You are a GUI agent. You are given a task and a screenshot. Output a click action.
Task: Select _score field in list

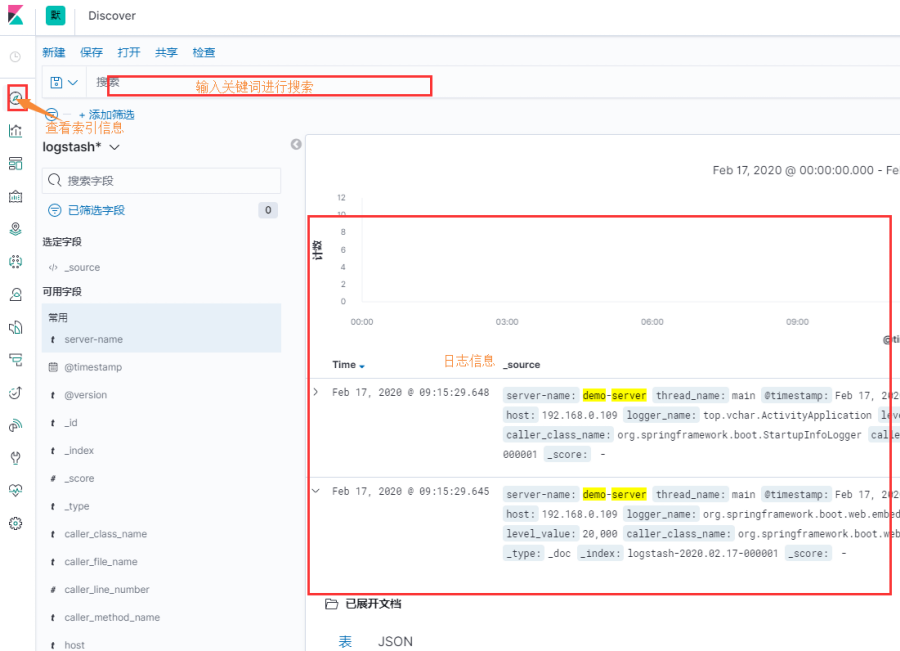pos(79,478)
